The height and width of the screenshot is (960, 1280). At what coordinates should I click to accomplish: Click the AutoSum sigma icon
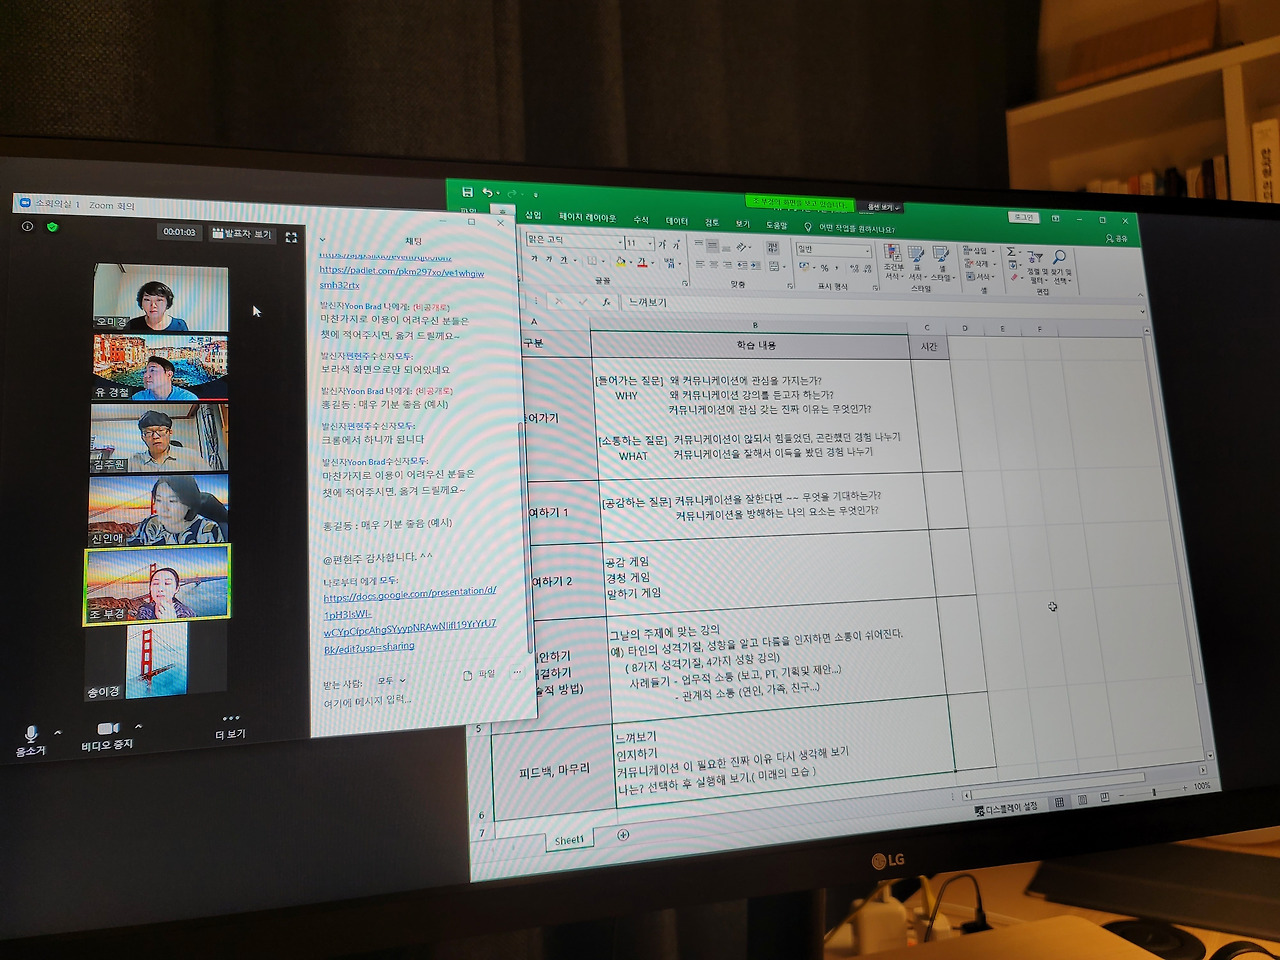click(1011, 252)
